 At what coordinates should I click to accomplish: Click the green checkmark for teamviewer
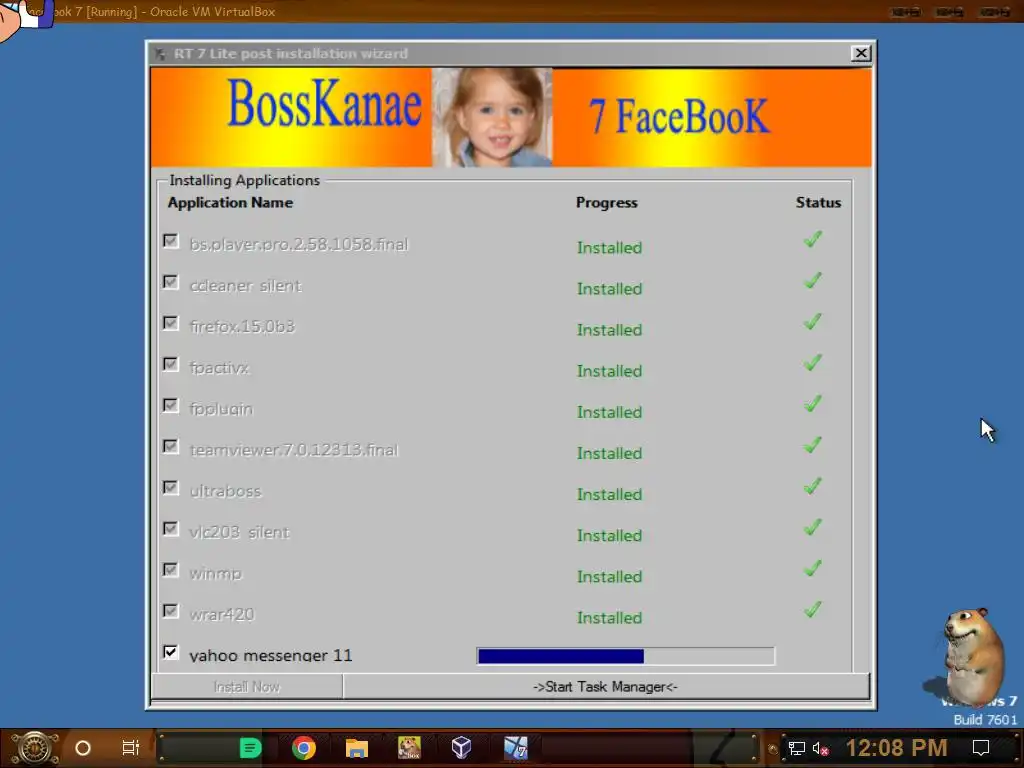812,445
